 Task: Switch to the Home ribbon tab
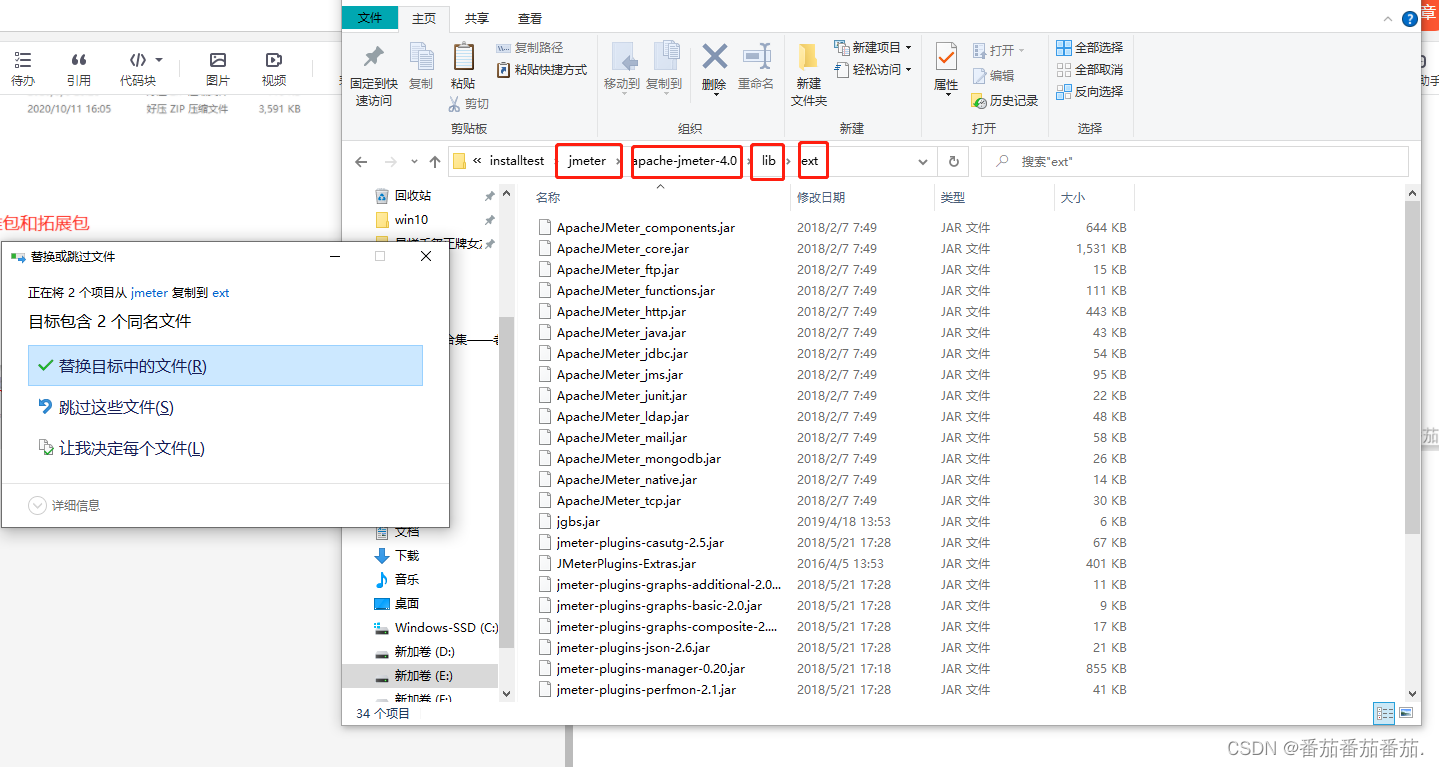424,18
